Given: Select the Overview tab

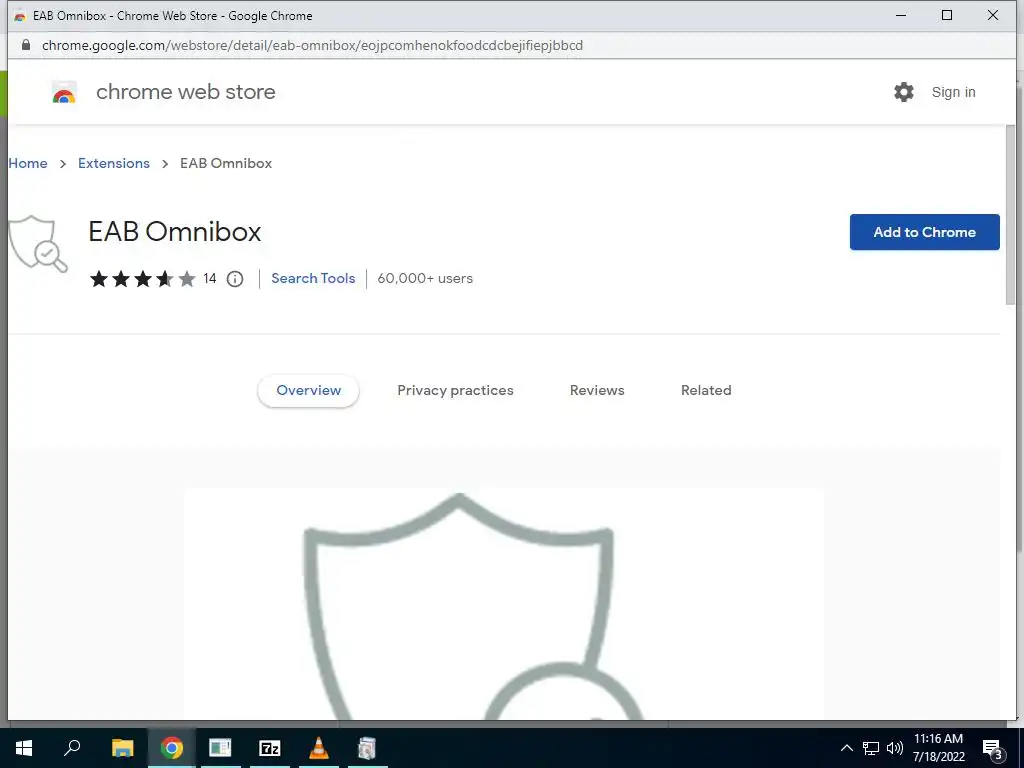Looking at the screenshot, I should (308, 391).
